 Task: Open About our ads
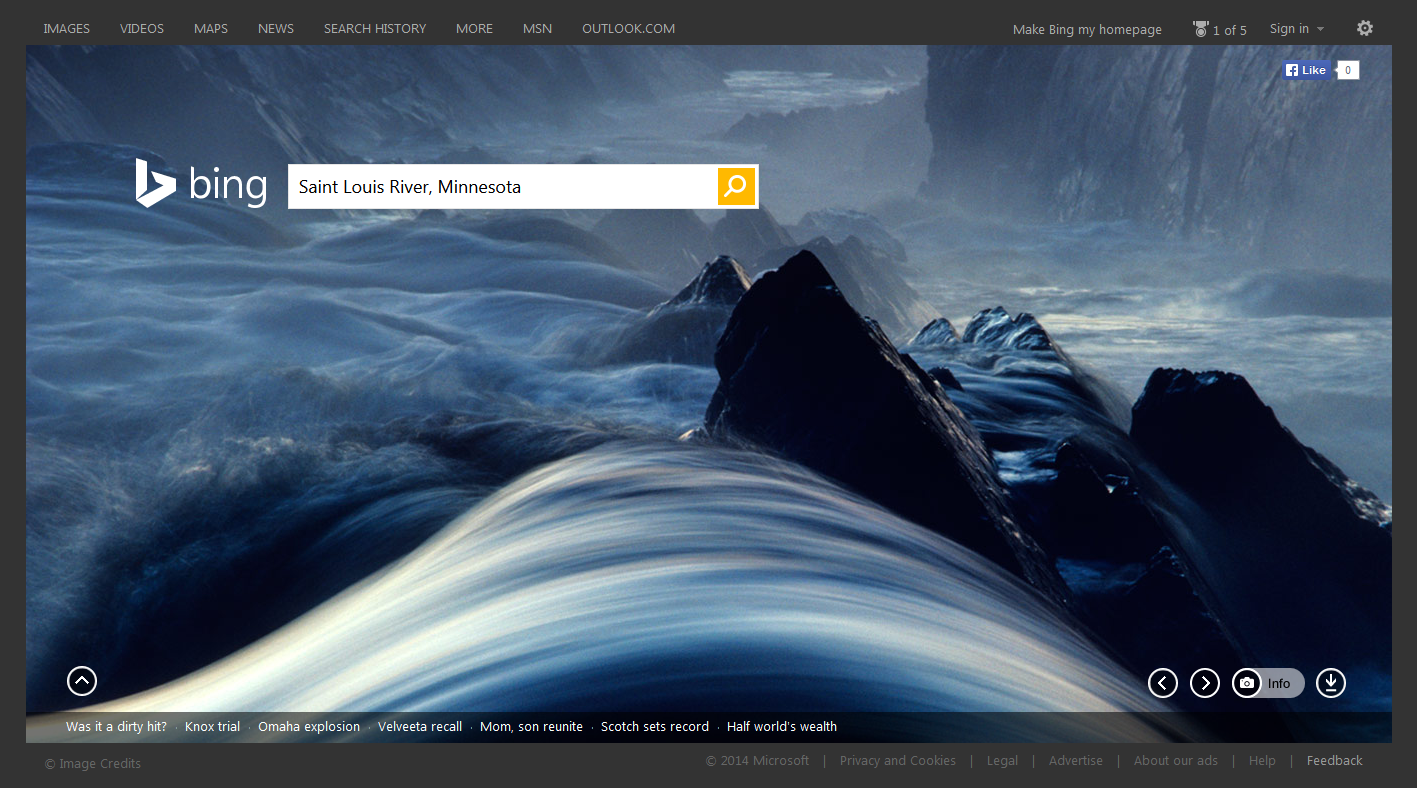point(1176,761)
